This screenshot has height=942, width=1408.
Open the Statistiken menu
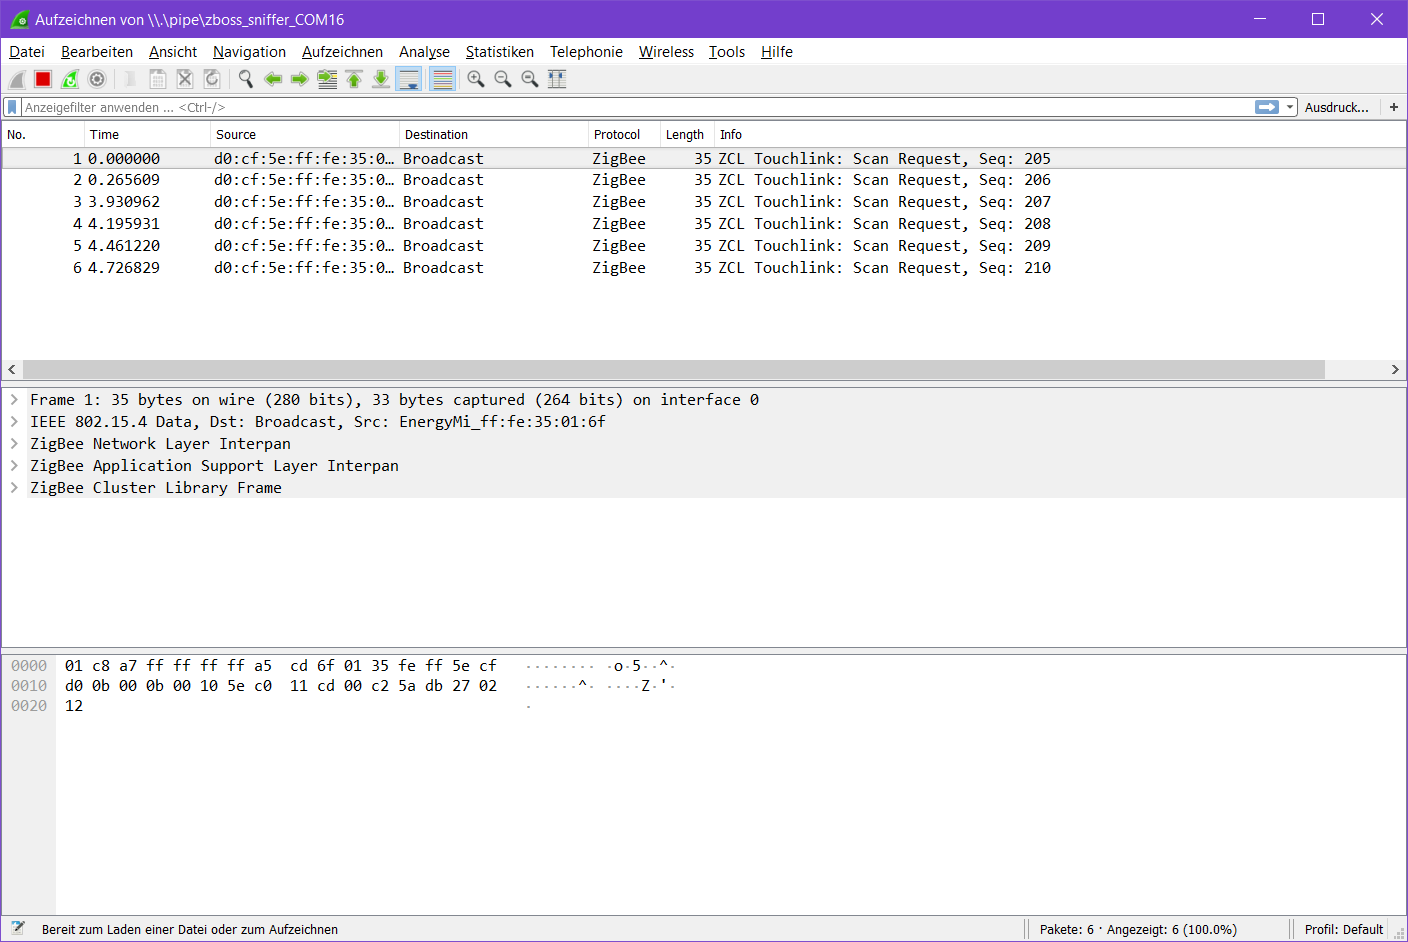pos(500,52)
